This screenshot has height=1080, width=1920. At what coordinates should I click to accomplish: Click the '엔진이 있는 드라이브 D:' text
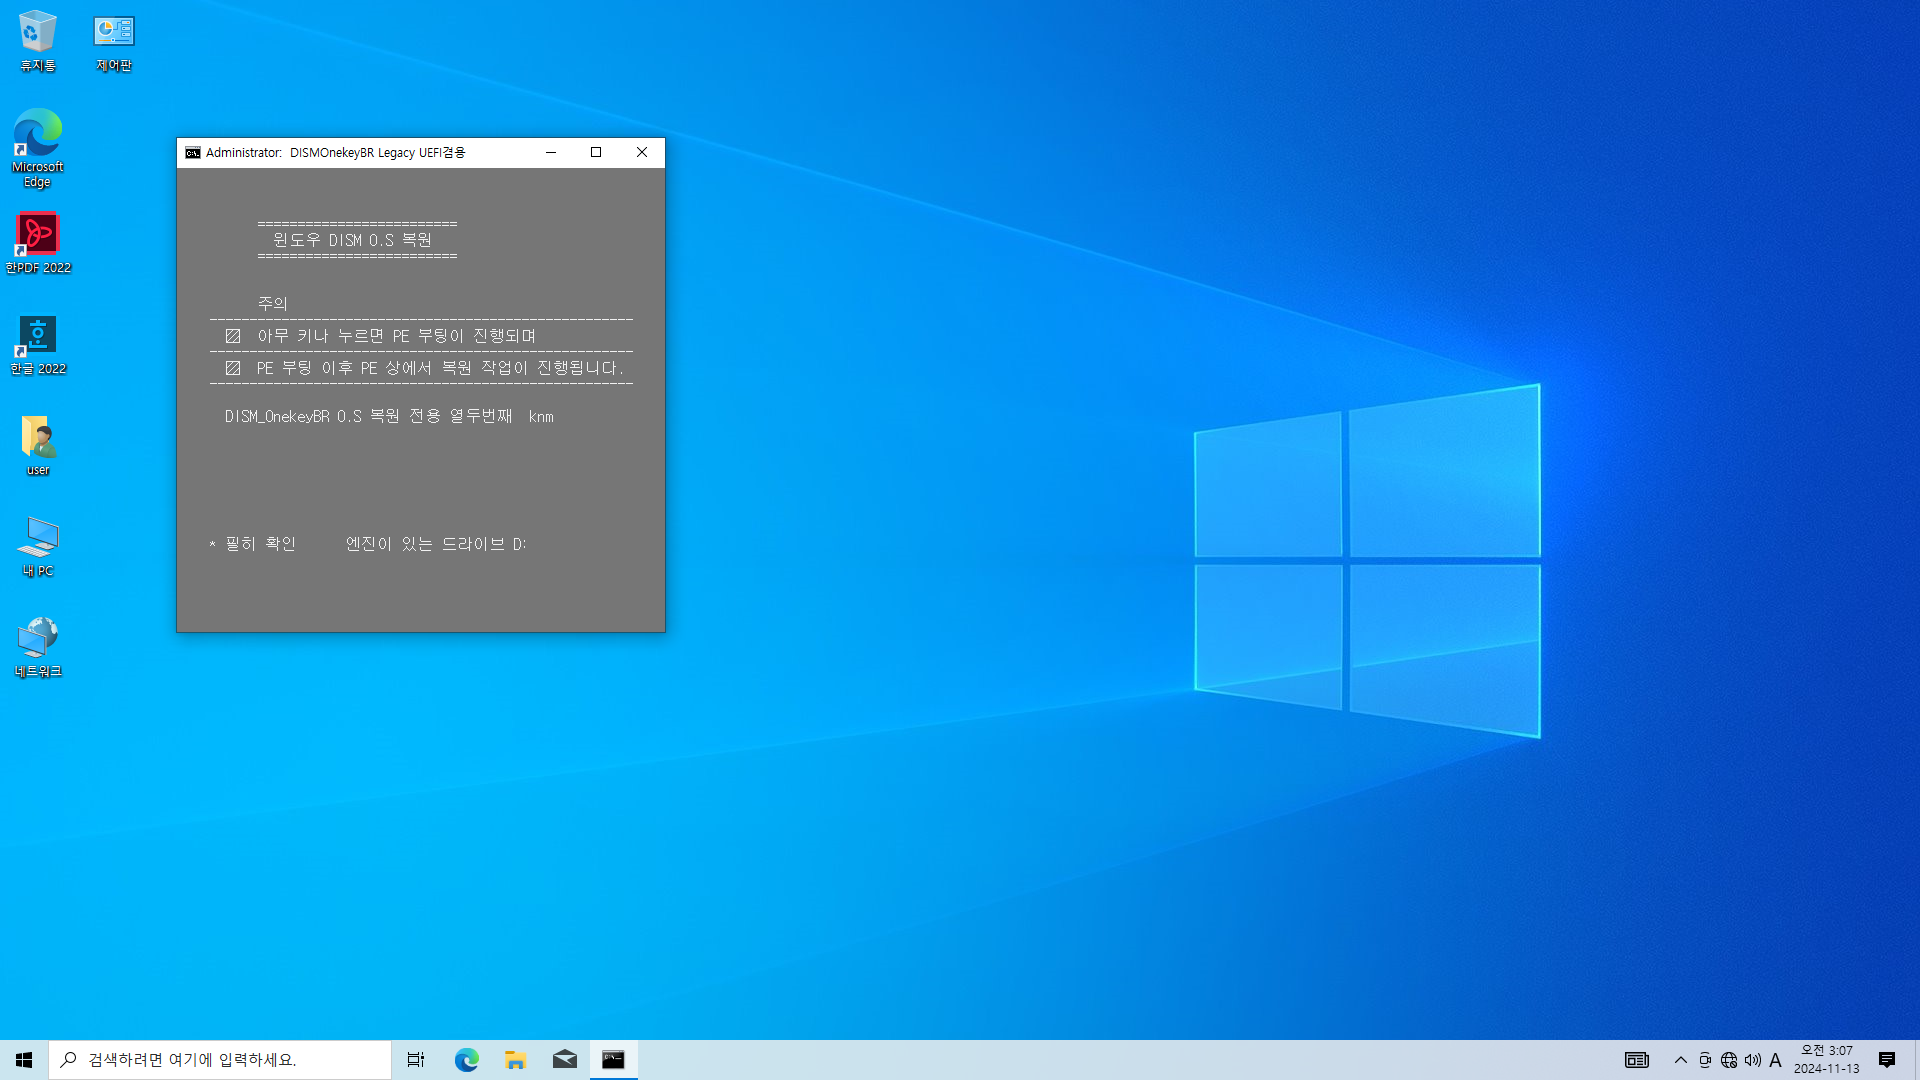pos(436,544)
